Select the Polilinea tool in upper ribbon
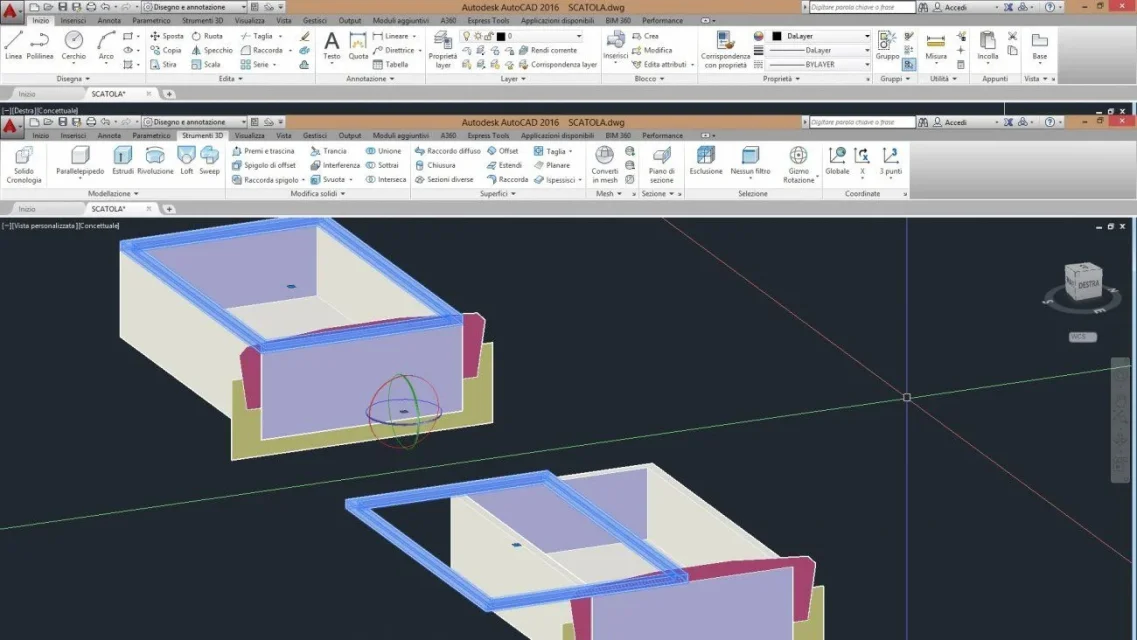1137x640 pixels. 39,45
